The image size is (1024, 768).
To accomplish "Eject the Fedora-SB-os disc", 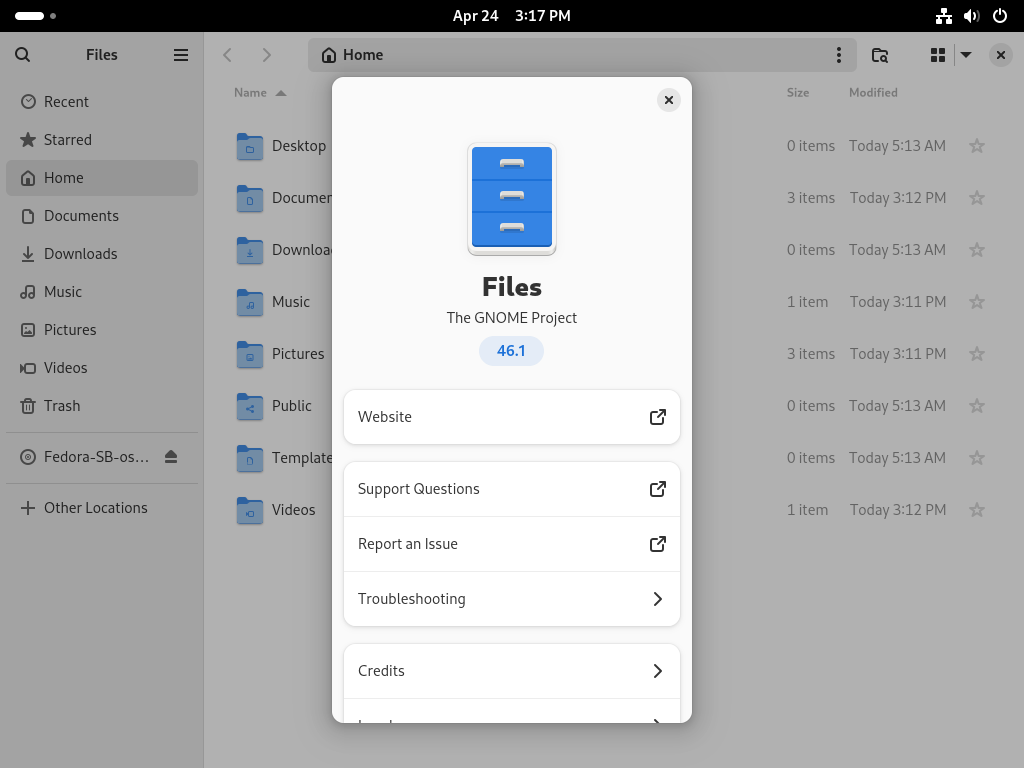I will (171, 456).
